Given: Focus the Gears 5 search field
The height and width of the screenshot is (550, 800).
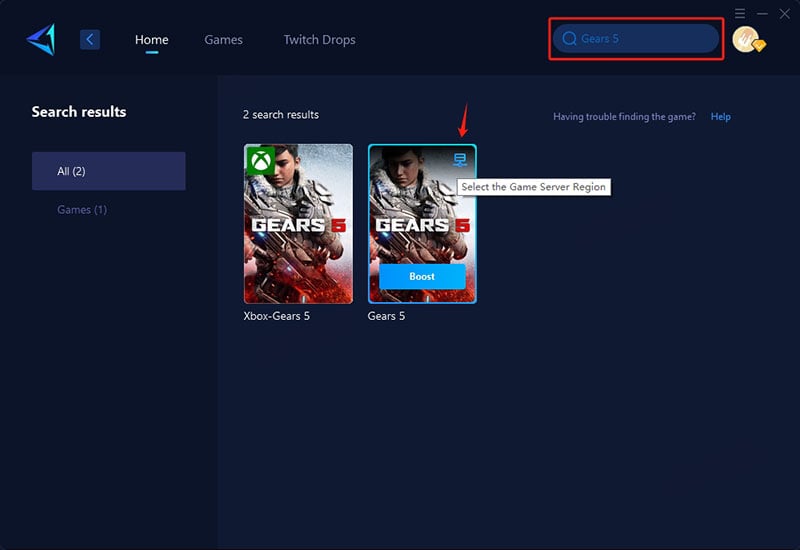Looking at the screenshot, I should (636, 39).
